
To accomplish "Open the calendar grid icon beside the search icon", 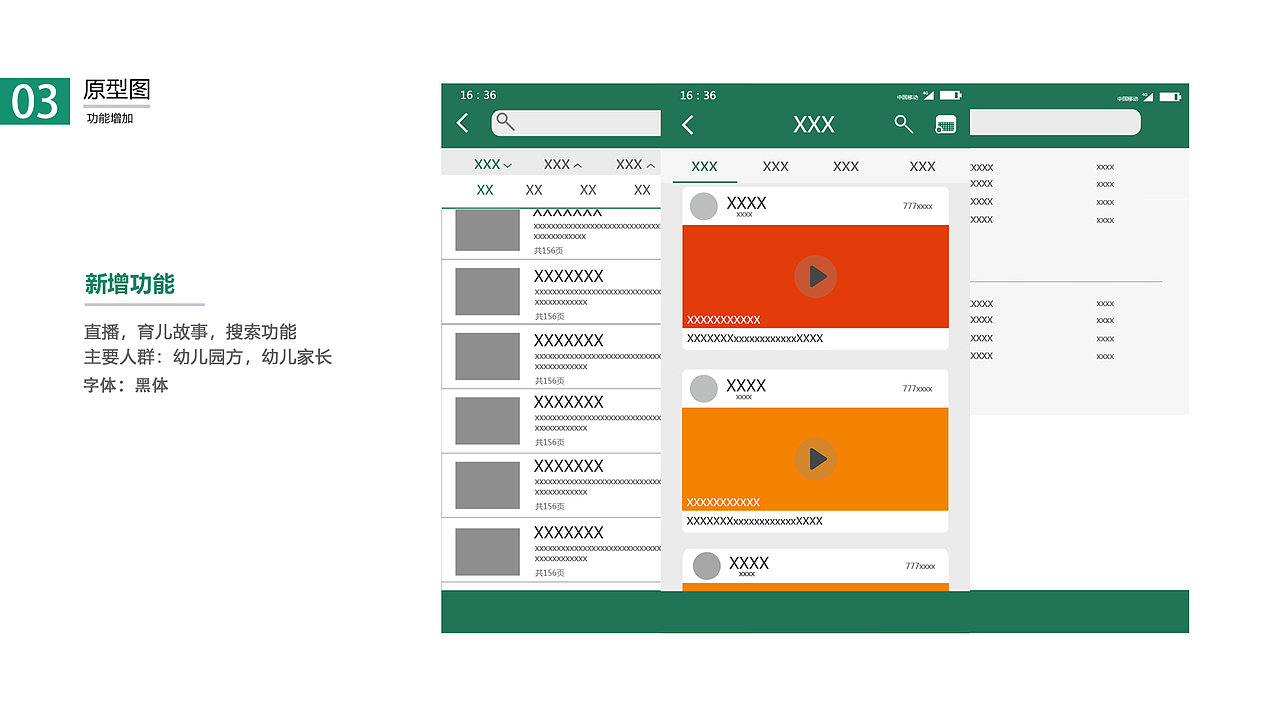I will tap(944, 124).
